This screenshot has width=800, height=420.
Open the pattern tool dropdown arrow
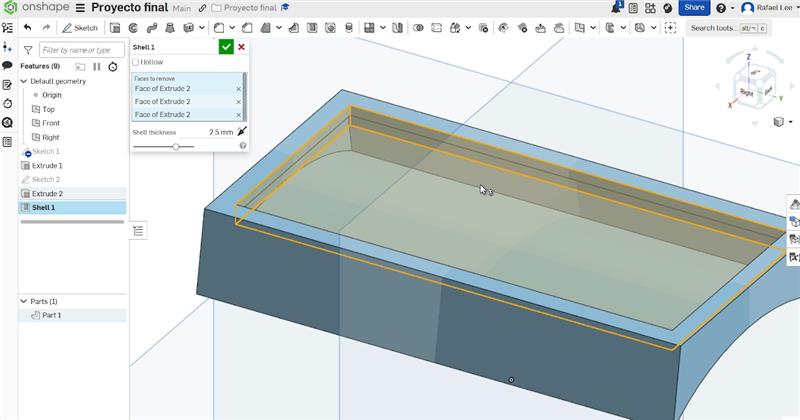pyautogui.click(x=383, y=28)
